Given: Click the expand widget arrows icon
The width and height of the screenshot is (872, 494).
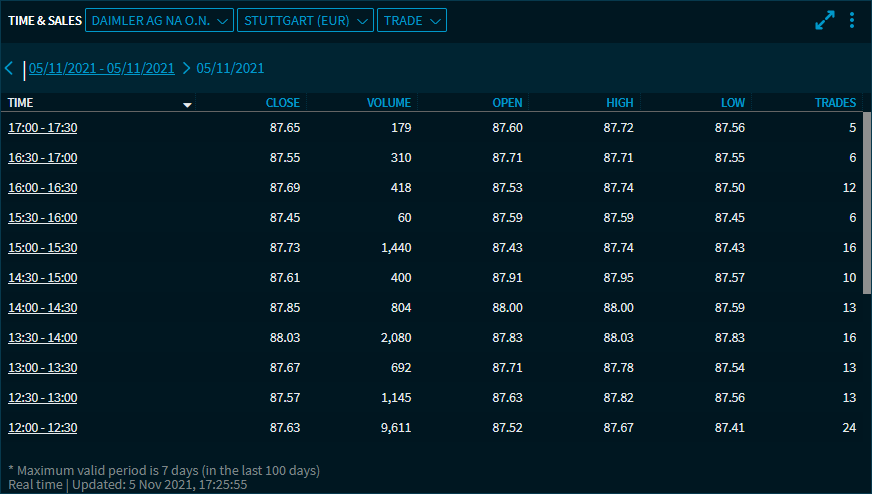Looking at the screenshot, I should click(825, 20).
